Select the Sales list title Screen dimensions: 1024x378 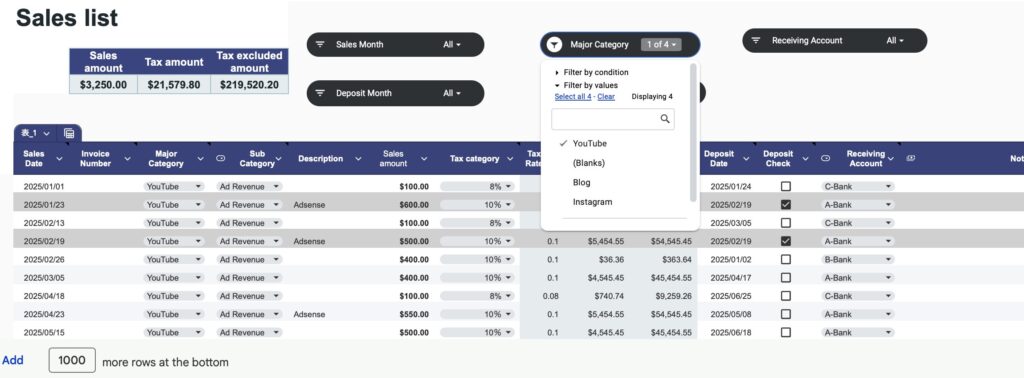(67, 18)
